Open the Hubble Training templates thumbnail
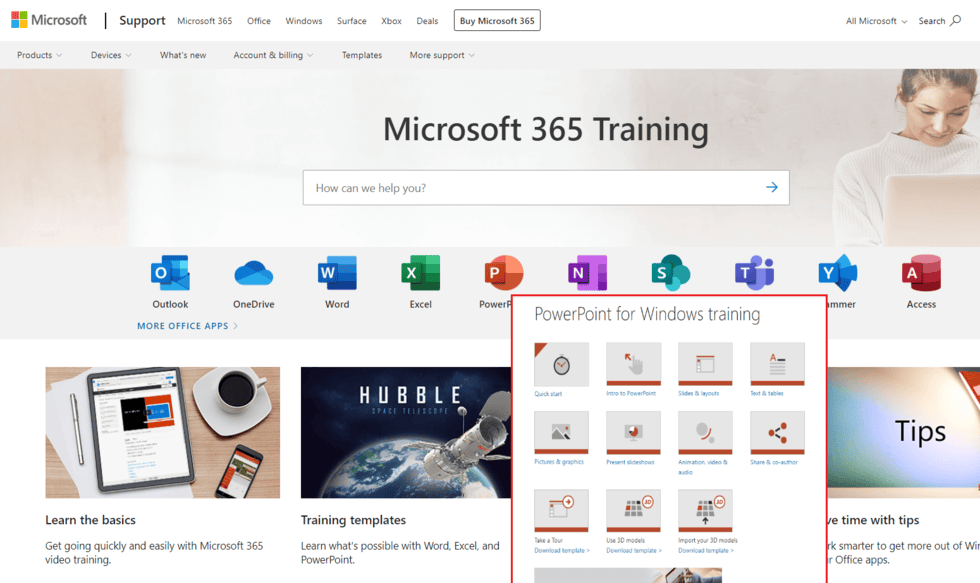Viewport: 980px width, 583px height. coord(406,432)
